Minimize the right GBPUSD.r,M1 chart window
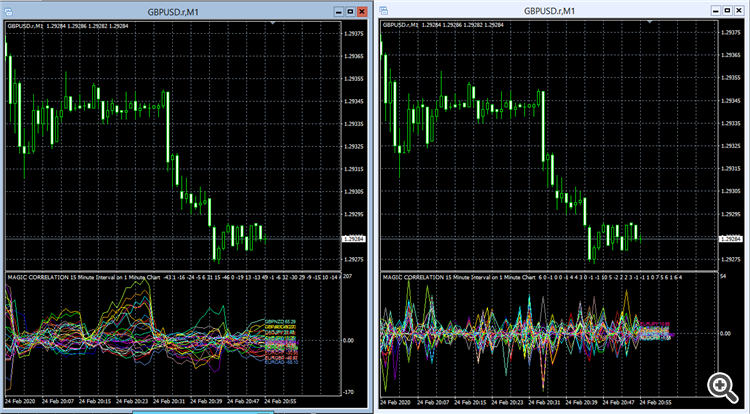This screenshot has height=414, width=750. tap(716, 11)
